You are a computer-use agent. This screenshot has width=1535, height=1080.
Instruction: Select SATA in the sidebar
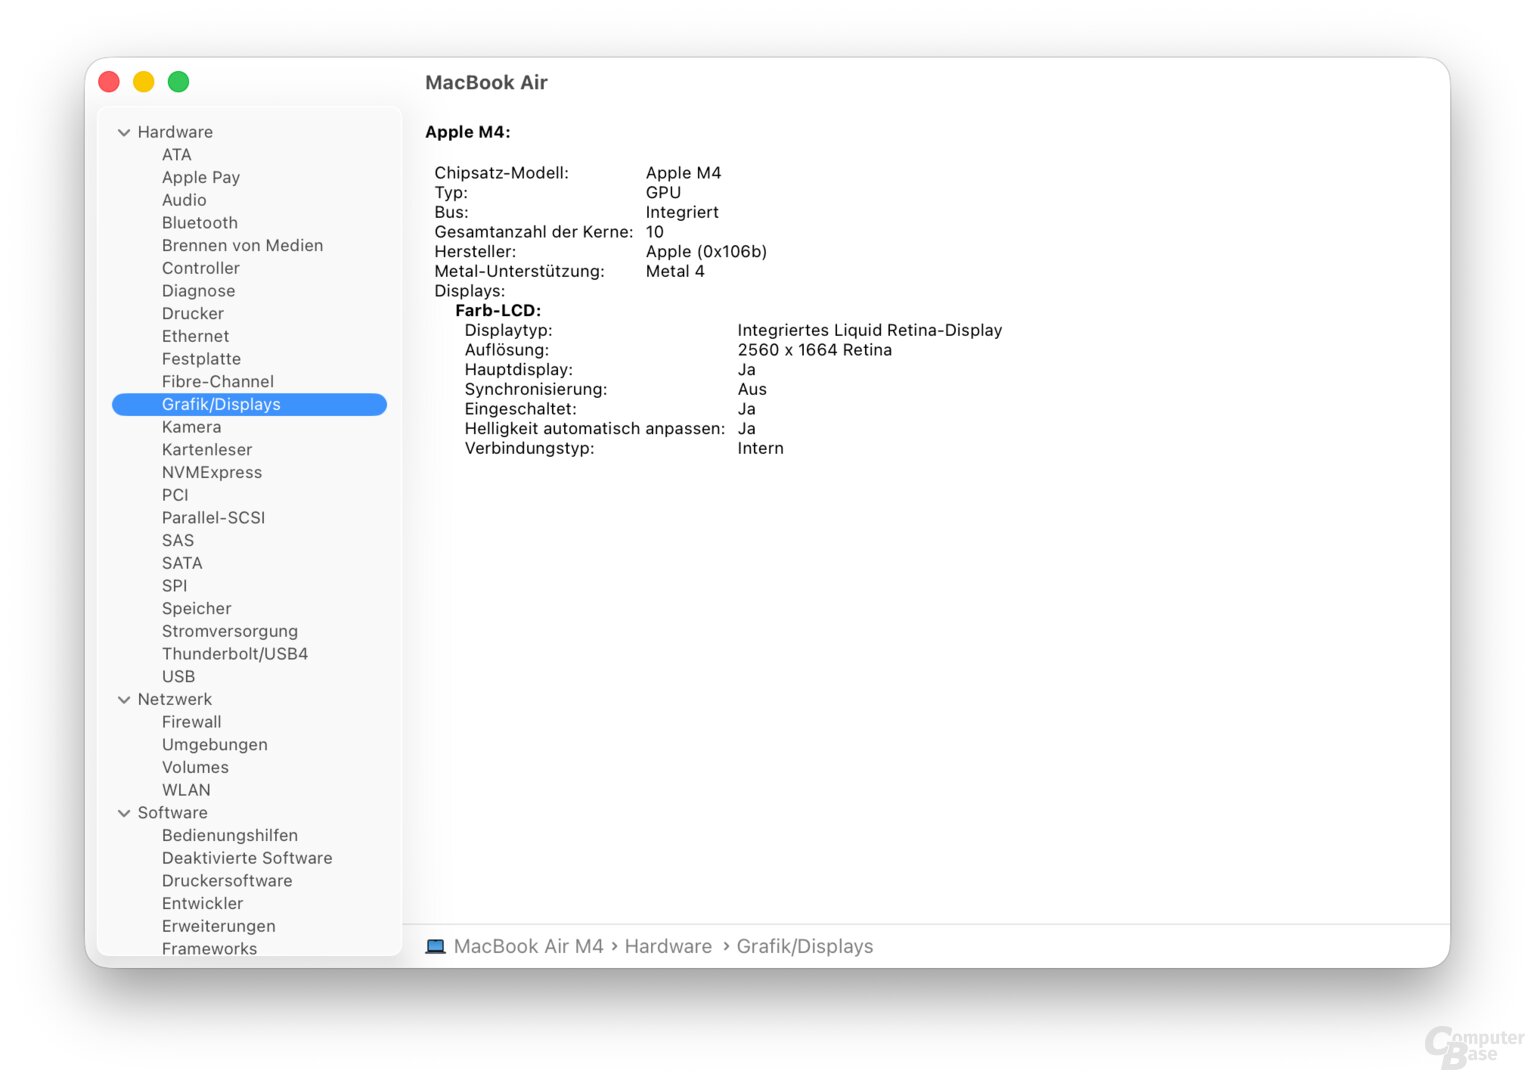tap(182, 563)
